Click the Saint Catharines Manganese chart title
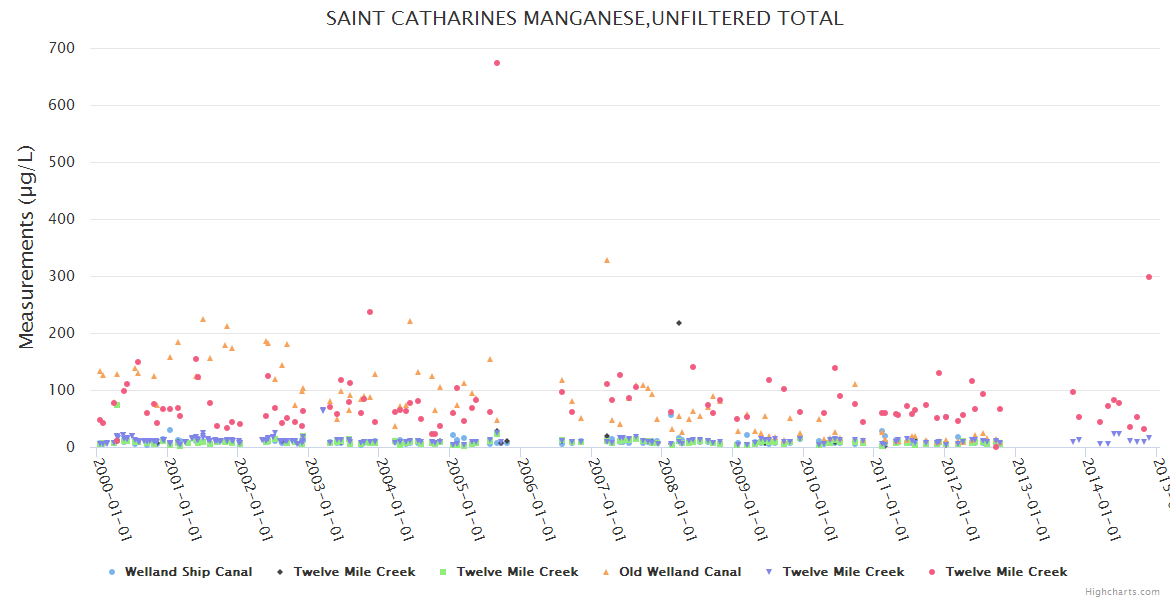Viewport: 1170px width, 600px height. click(584, 18)
